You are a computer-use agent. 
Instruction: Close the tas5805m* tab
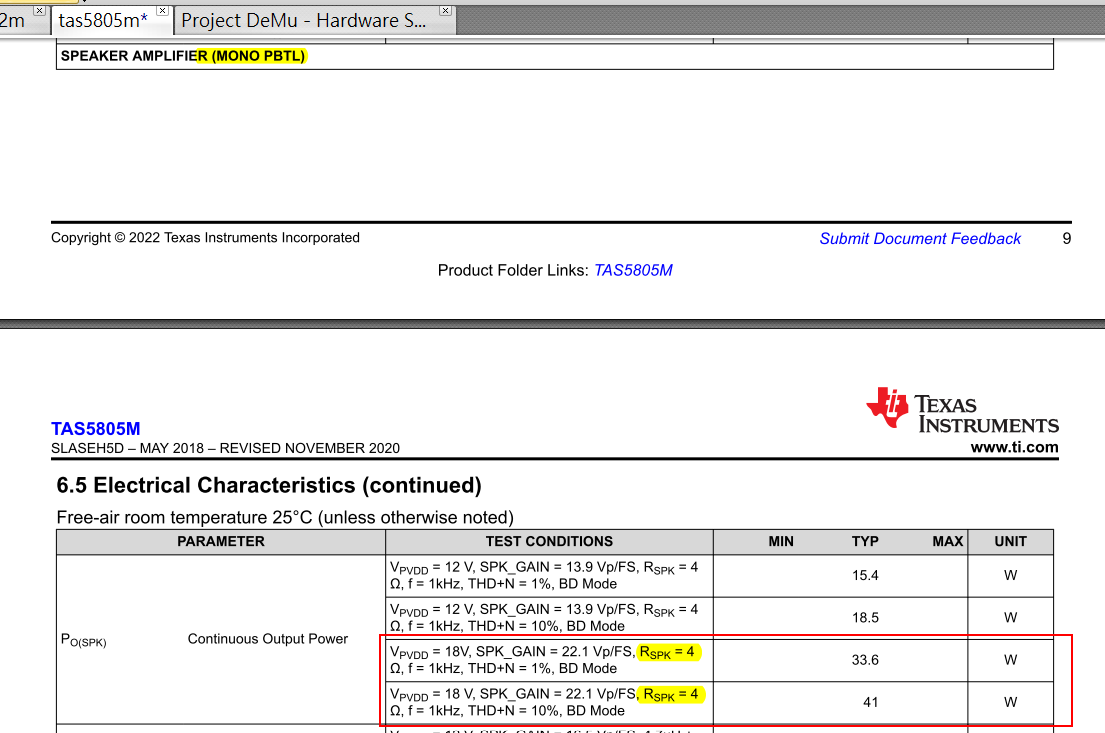[163, 11]
